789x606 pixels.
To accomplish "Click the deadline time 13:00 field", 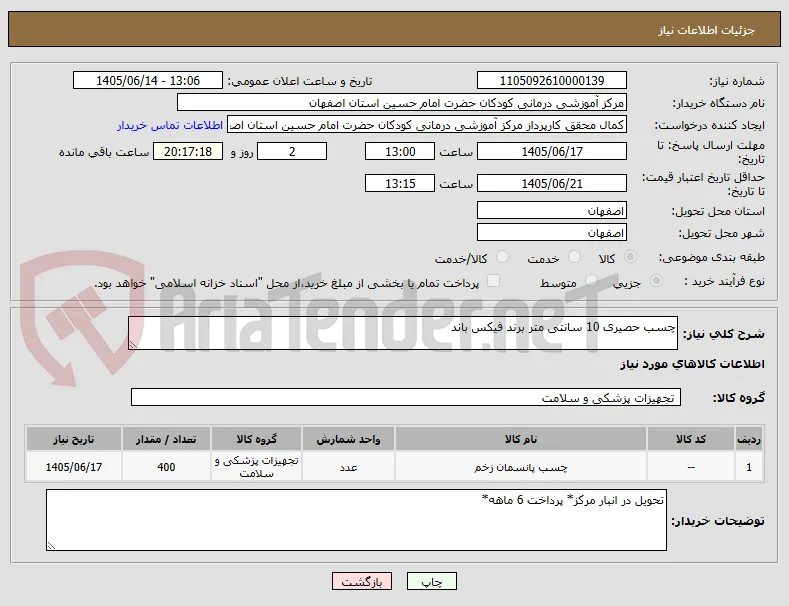I will point(400,152).
